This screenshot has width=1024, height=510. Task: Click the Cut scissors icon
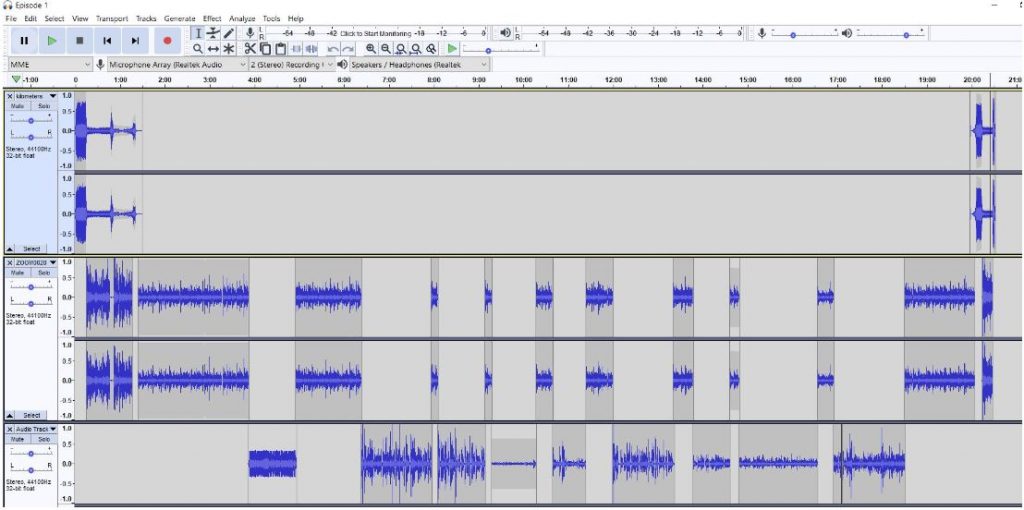coord(251,48)
